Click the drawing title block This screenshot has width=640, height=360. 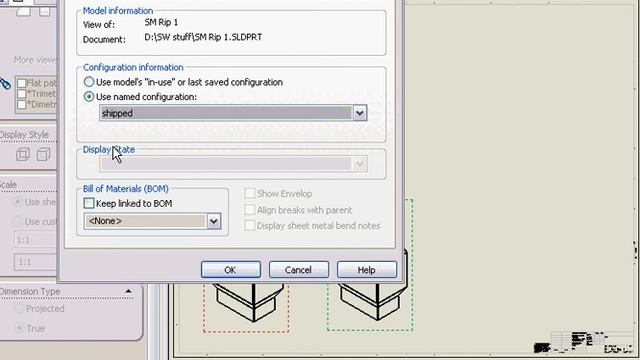click(584, 342)
